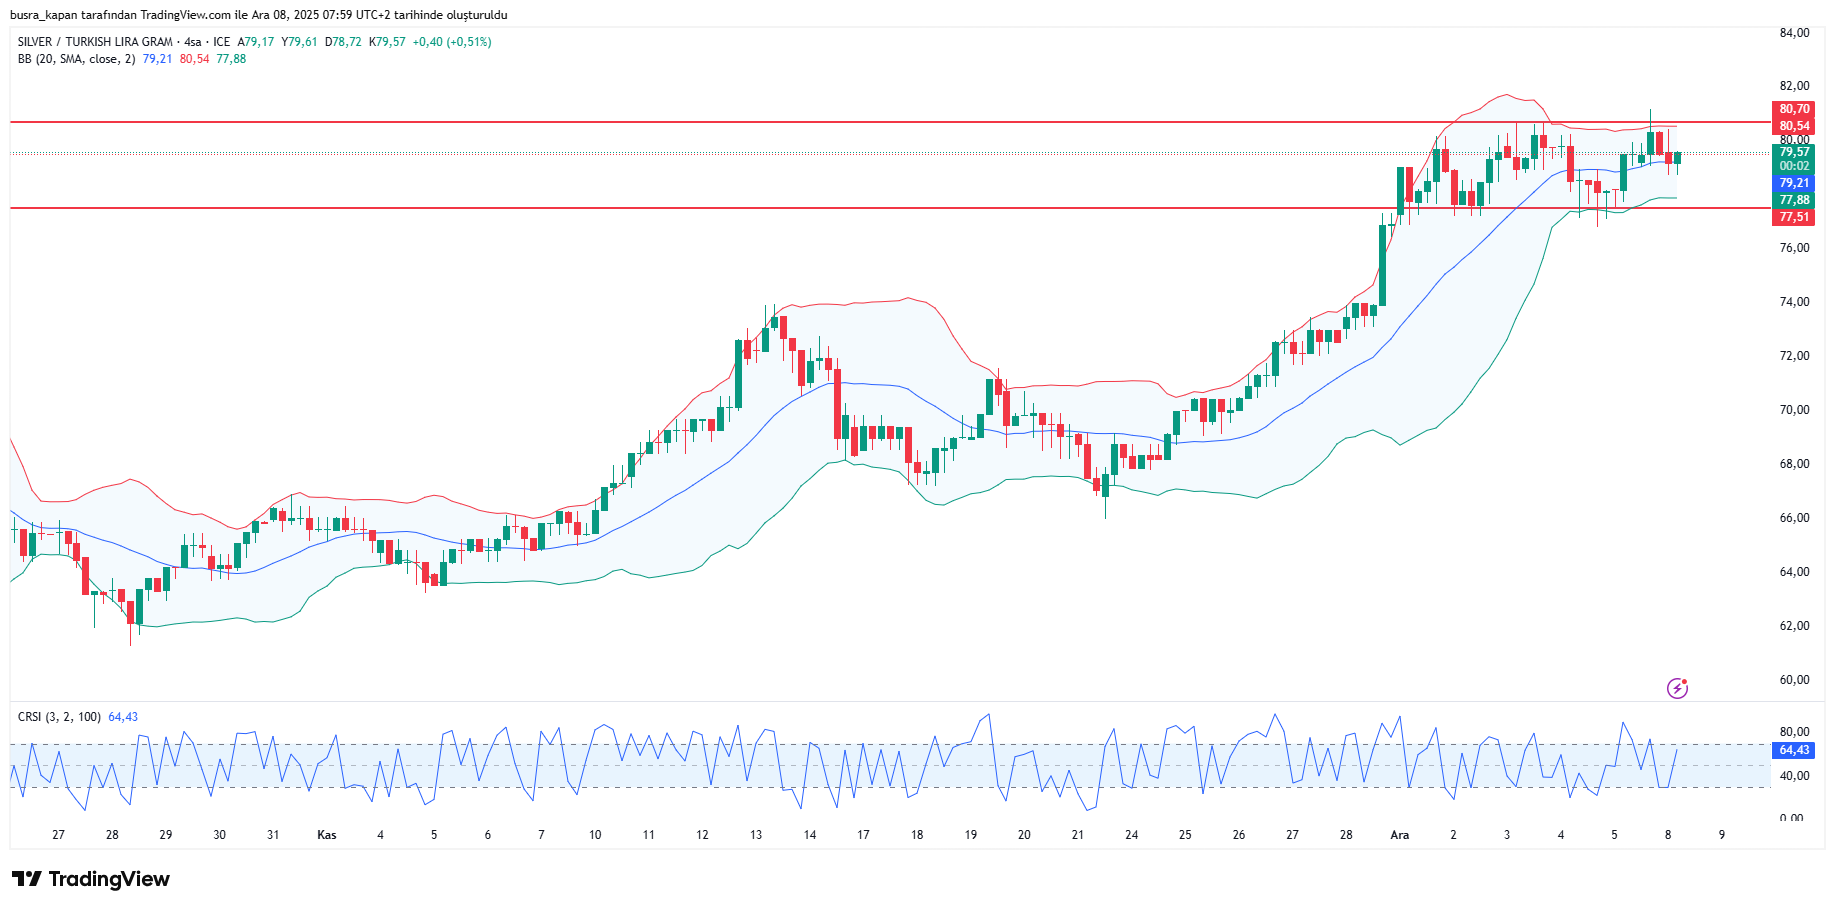This screenshot has width=1835, height=909.
Task: Click the green 77,88 lower band label
Action: [1794, 200]
